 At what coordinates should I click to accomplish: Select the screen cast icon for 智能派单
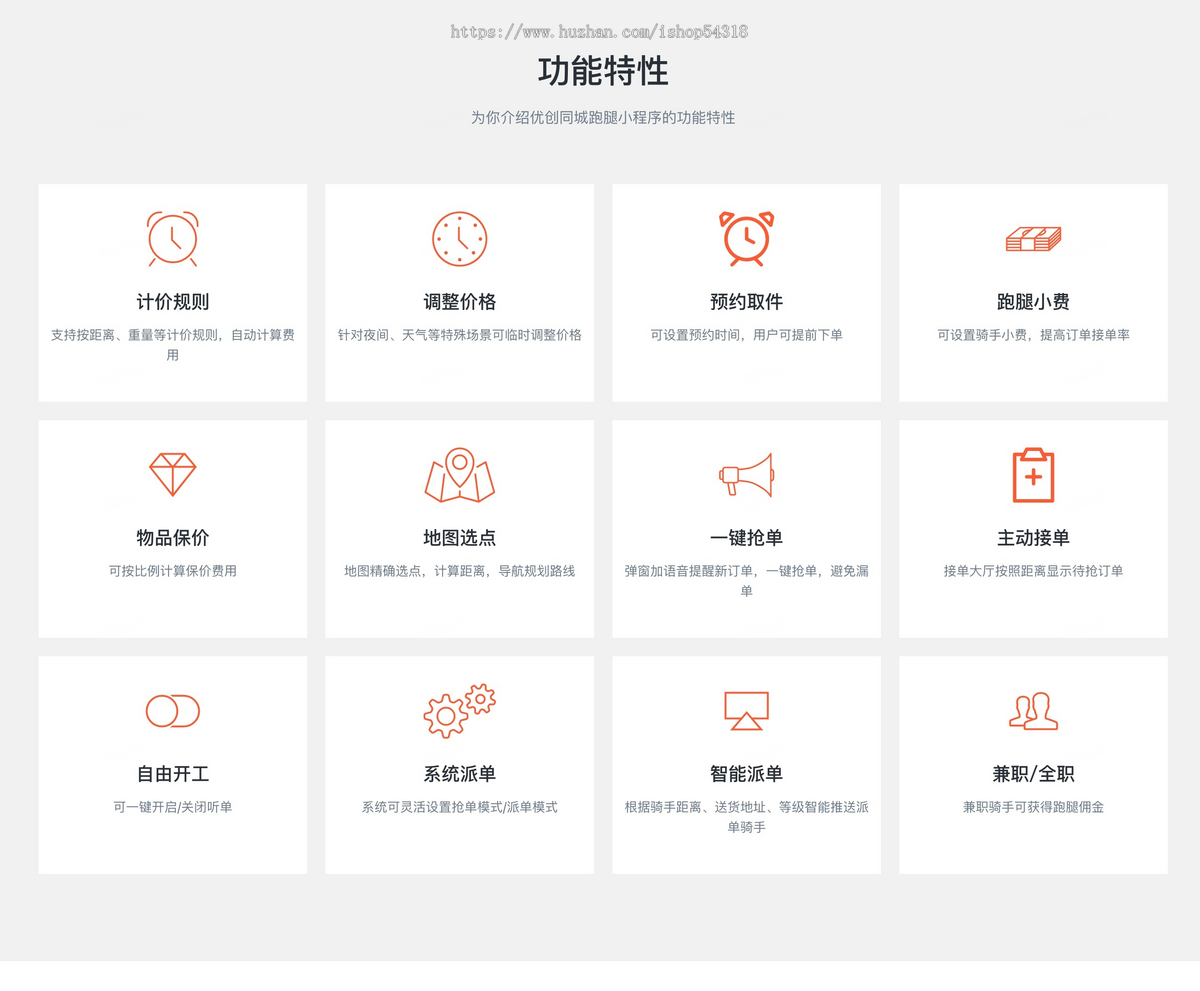(746, 711)
